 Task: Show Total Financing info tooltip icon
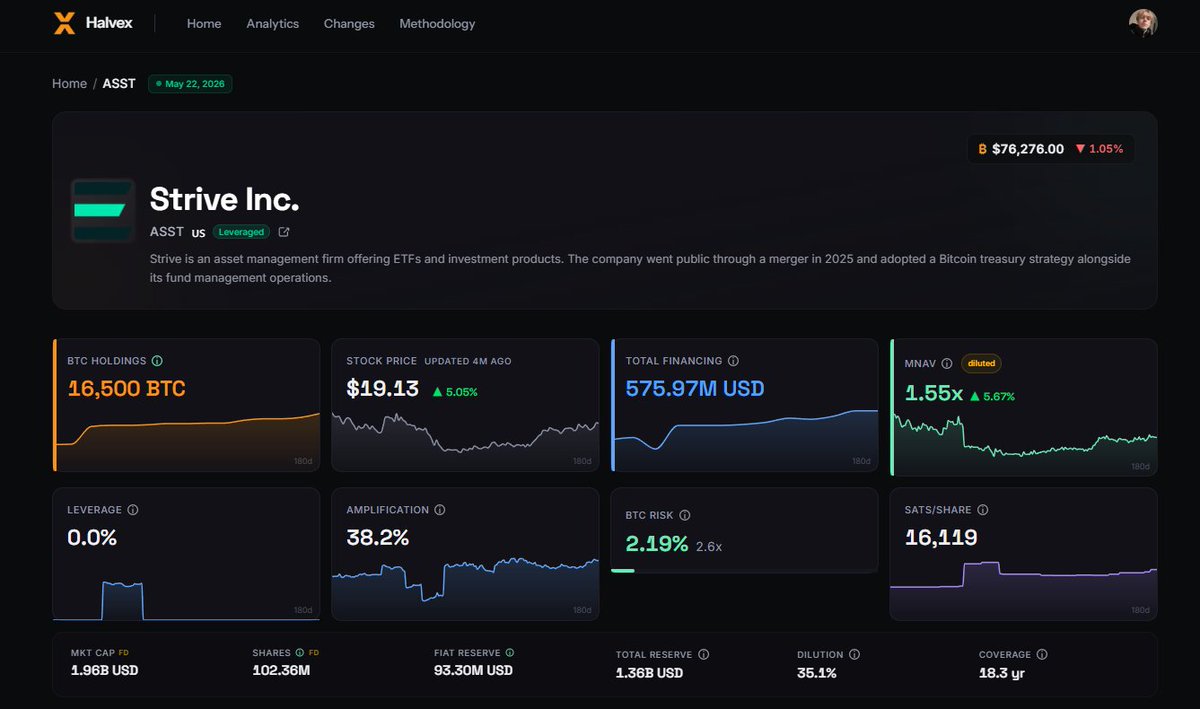click(733, 361)
